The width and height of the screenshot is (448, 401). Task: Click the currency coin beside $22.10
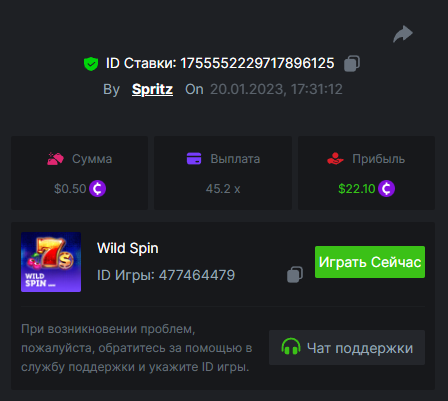[386, 189]
